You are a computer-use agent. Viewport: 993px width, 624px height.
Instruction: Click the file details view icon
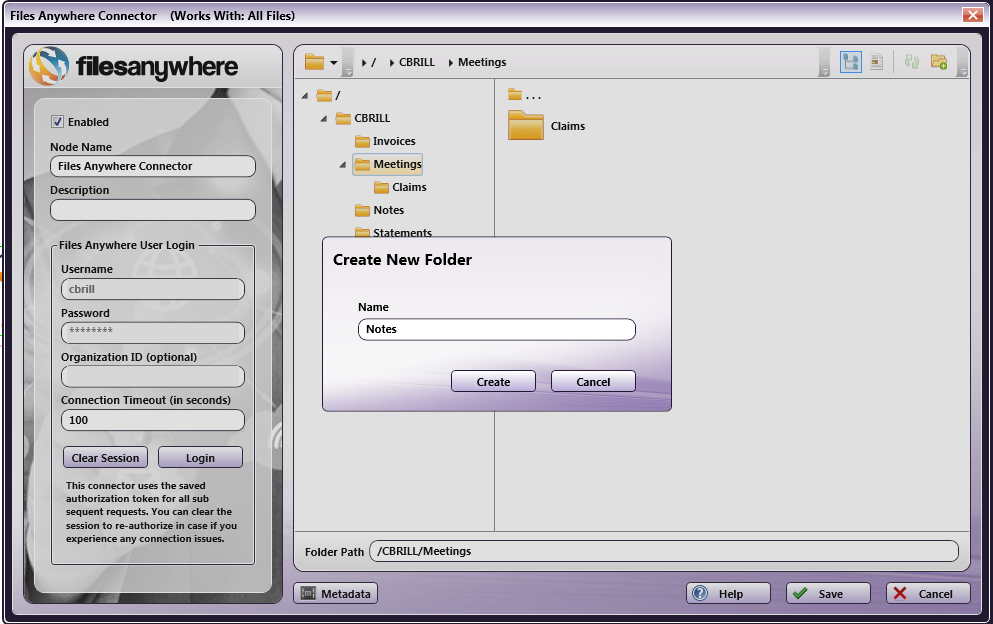coord(876,62)
